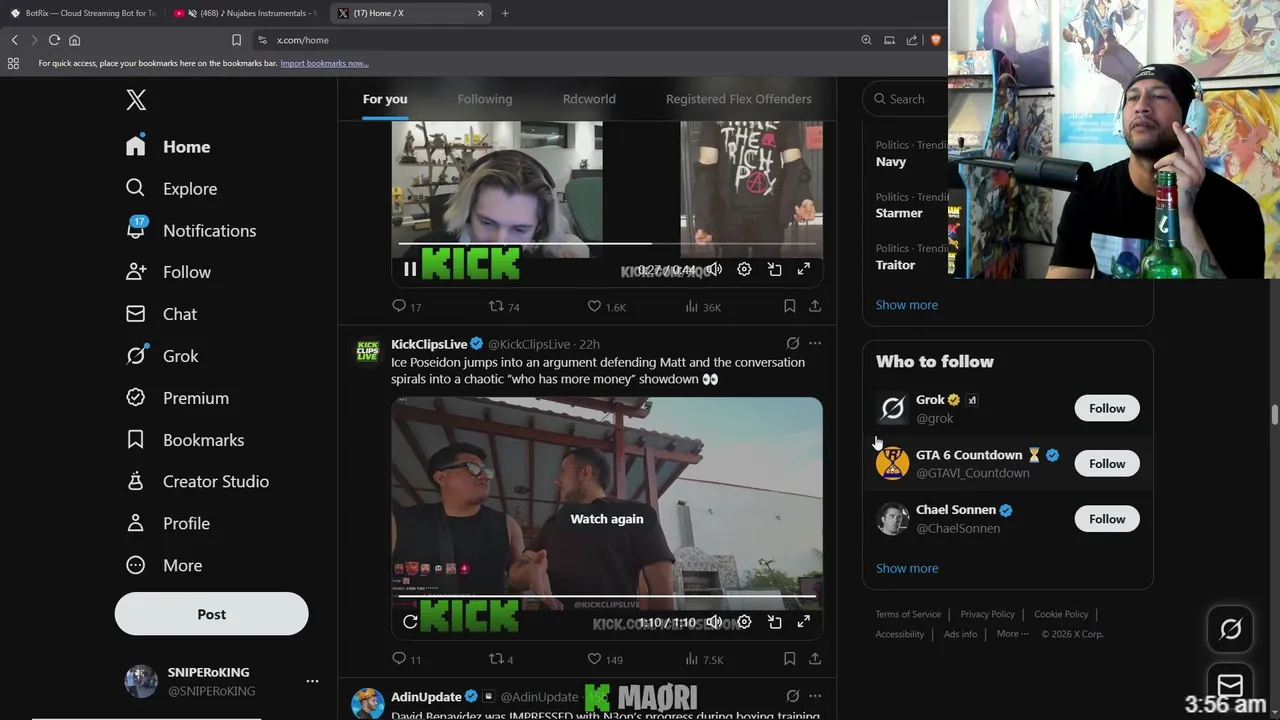Click the Post button
Screen dimensions: 1280x720
(211, 614)
